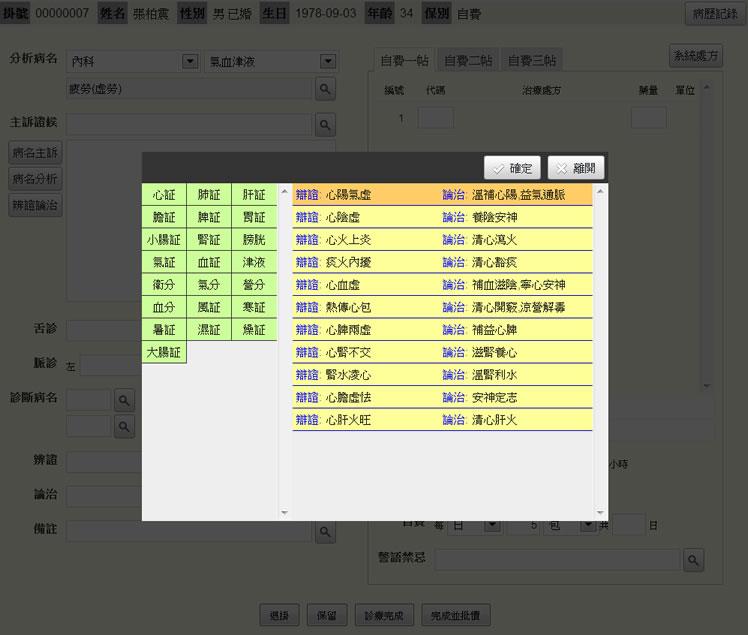Click the syndrome list scrollbar down arrow
The height and width of the screenshot is (635, 748).
click(x=600, y=513)
